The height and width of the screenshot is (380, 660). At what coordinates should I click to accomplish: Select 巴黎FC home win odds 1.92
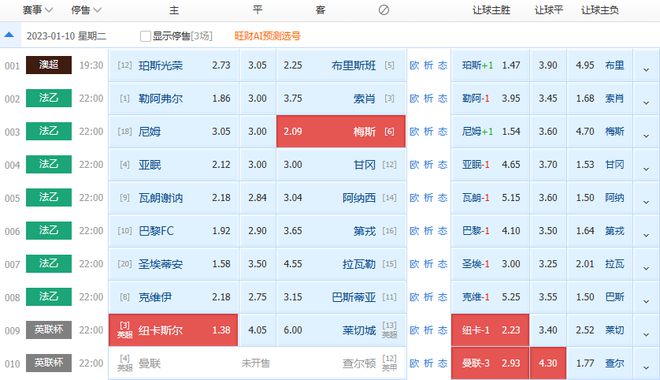174,231
